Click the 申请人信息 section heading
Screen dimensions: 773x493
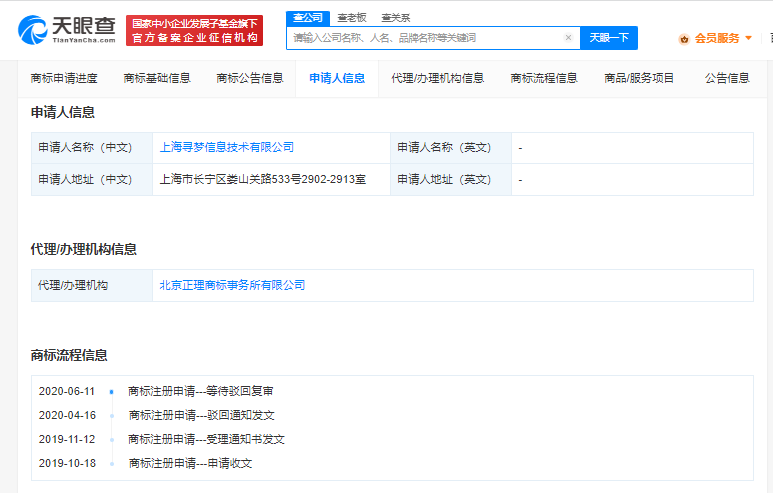pos(63,112)
